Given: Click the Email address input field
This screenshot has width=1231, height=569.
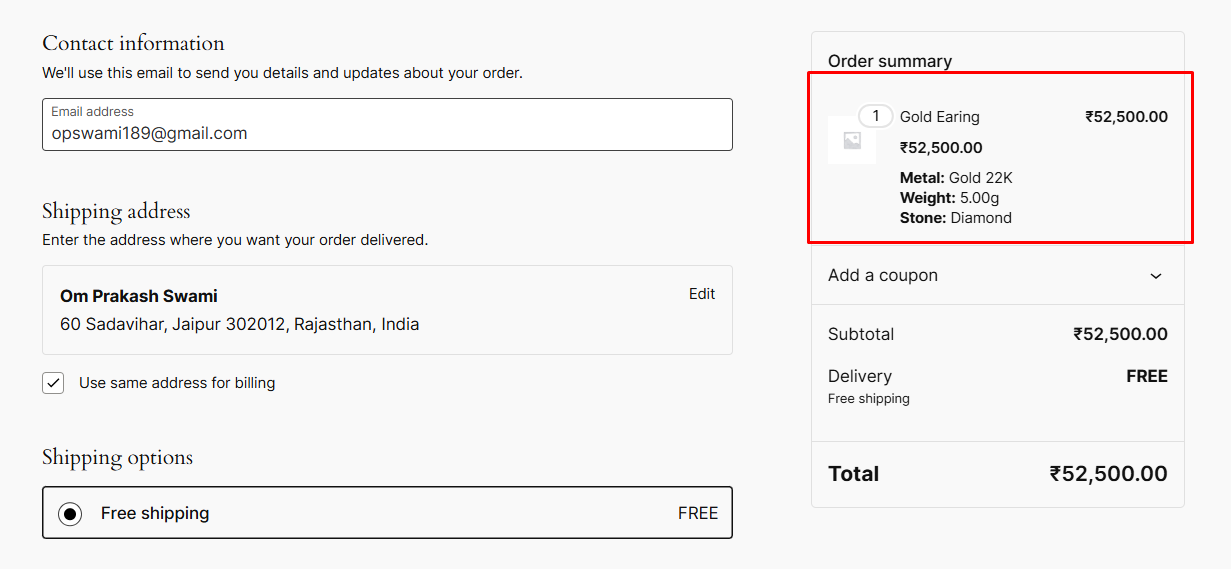Looking at the screenshot, I should pyautogui.click(x=387, y=124).
